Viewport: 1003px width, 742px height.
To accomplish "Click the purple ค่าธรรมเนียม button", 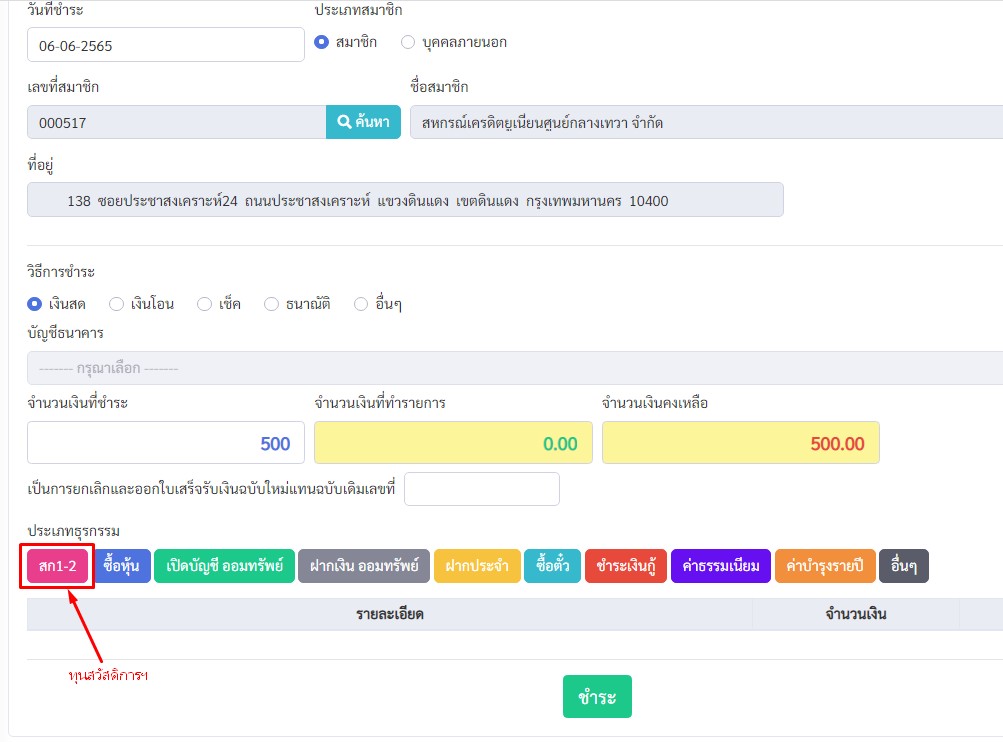I will [x=720, y=566].
